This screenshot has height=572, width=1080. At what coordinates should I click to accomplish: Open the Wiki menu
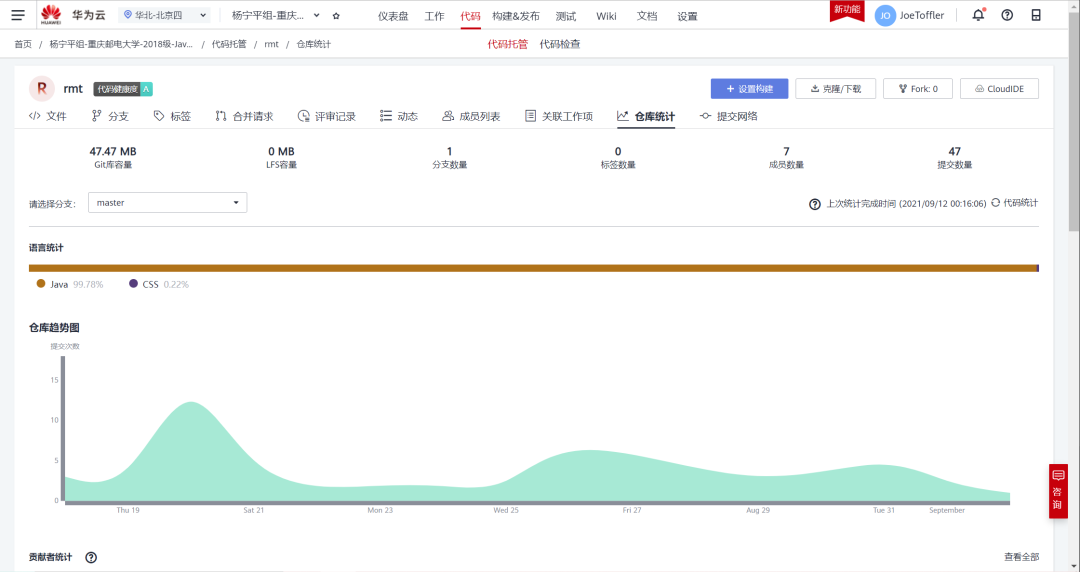606,16
